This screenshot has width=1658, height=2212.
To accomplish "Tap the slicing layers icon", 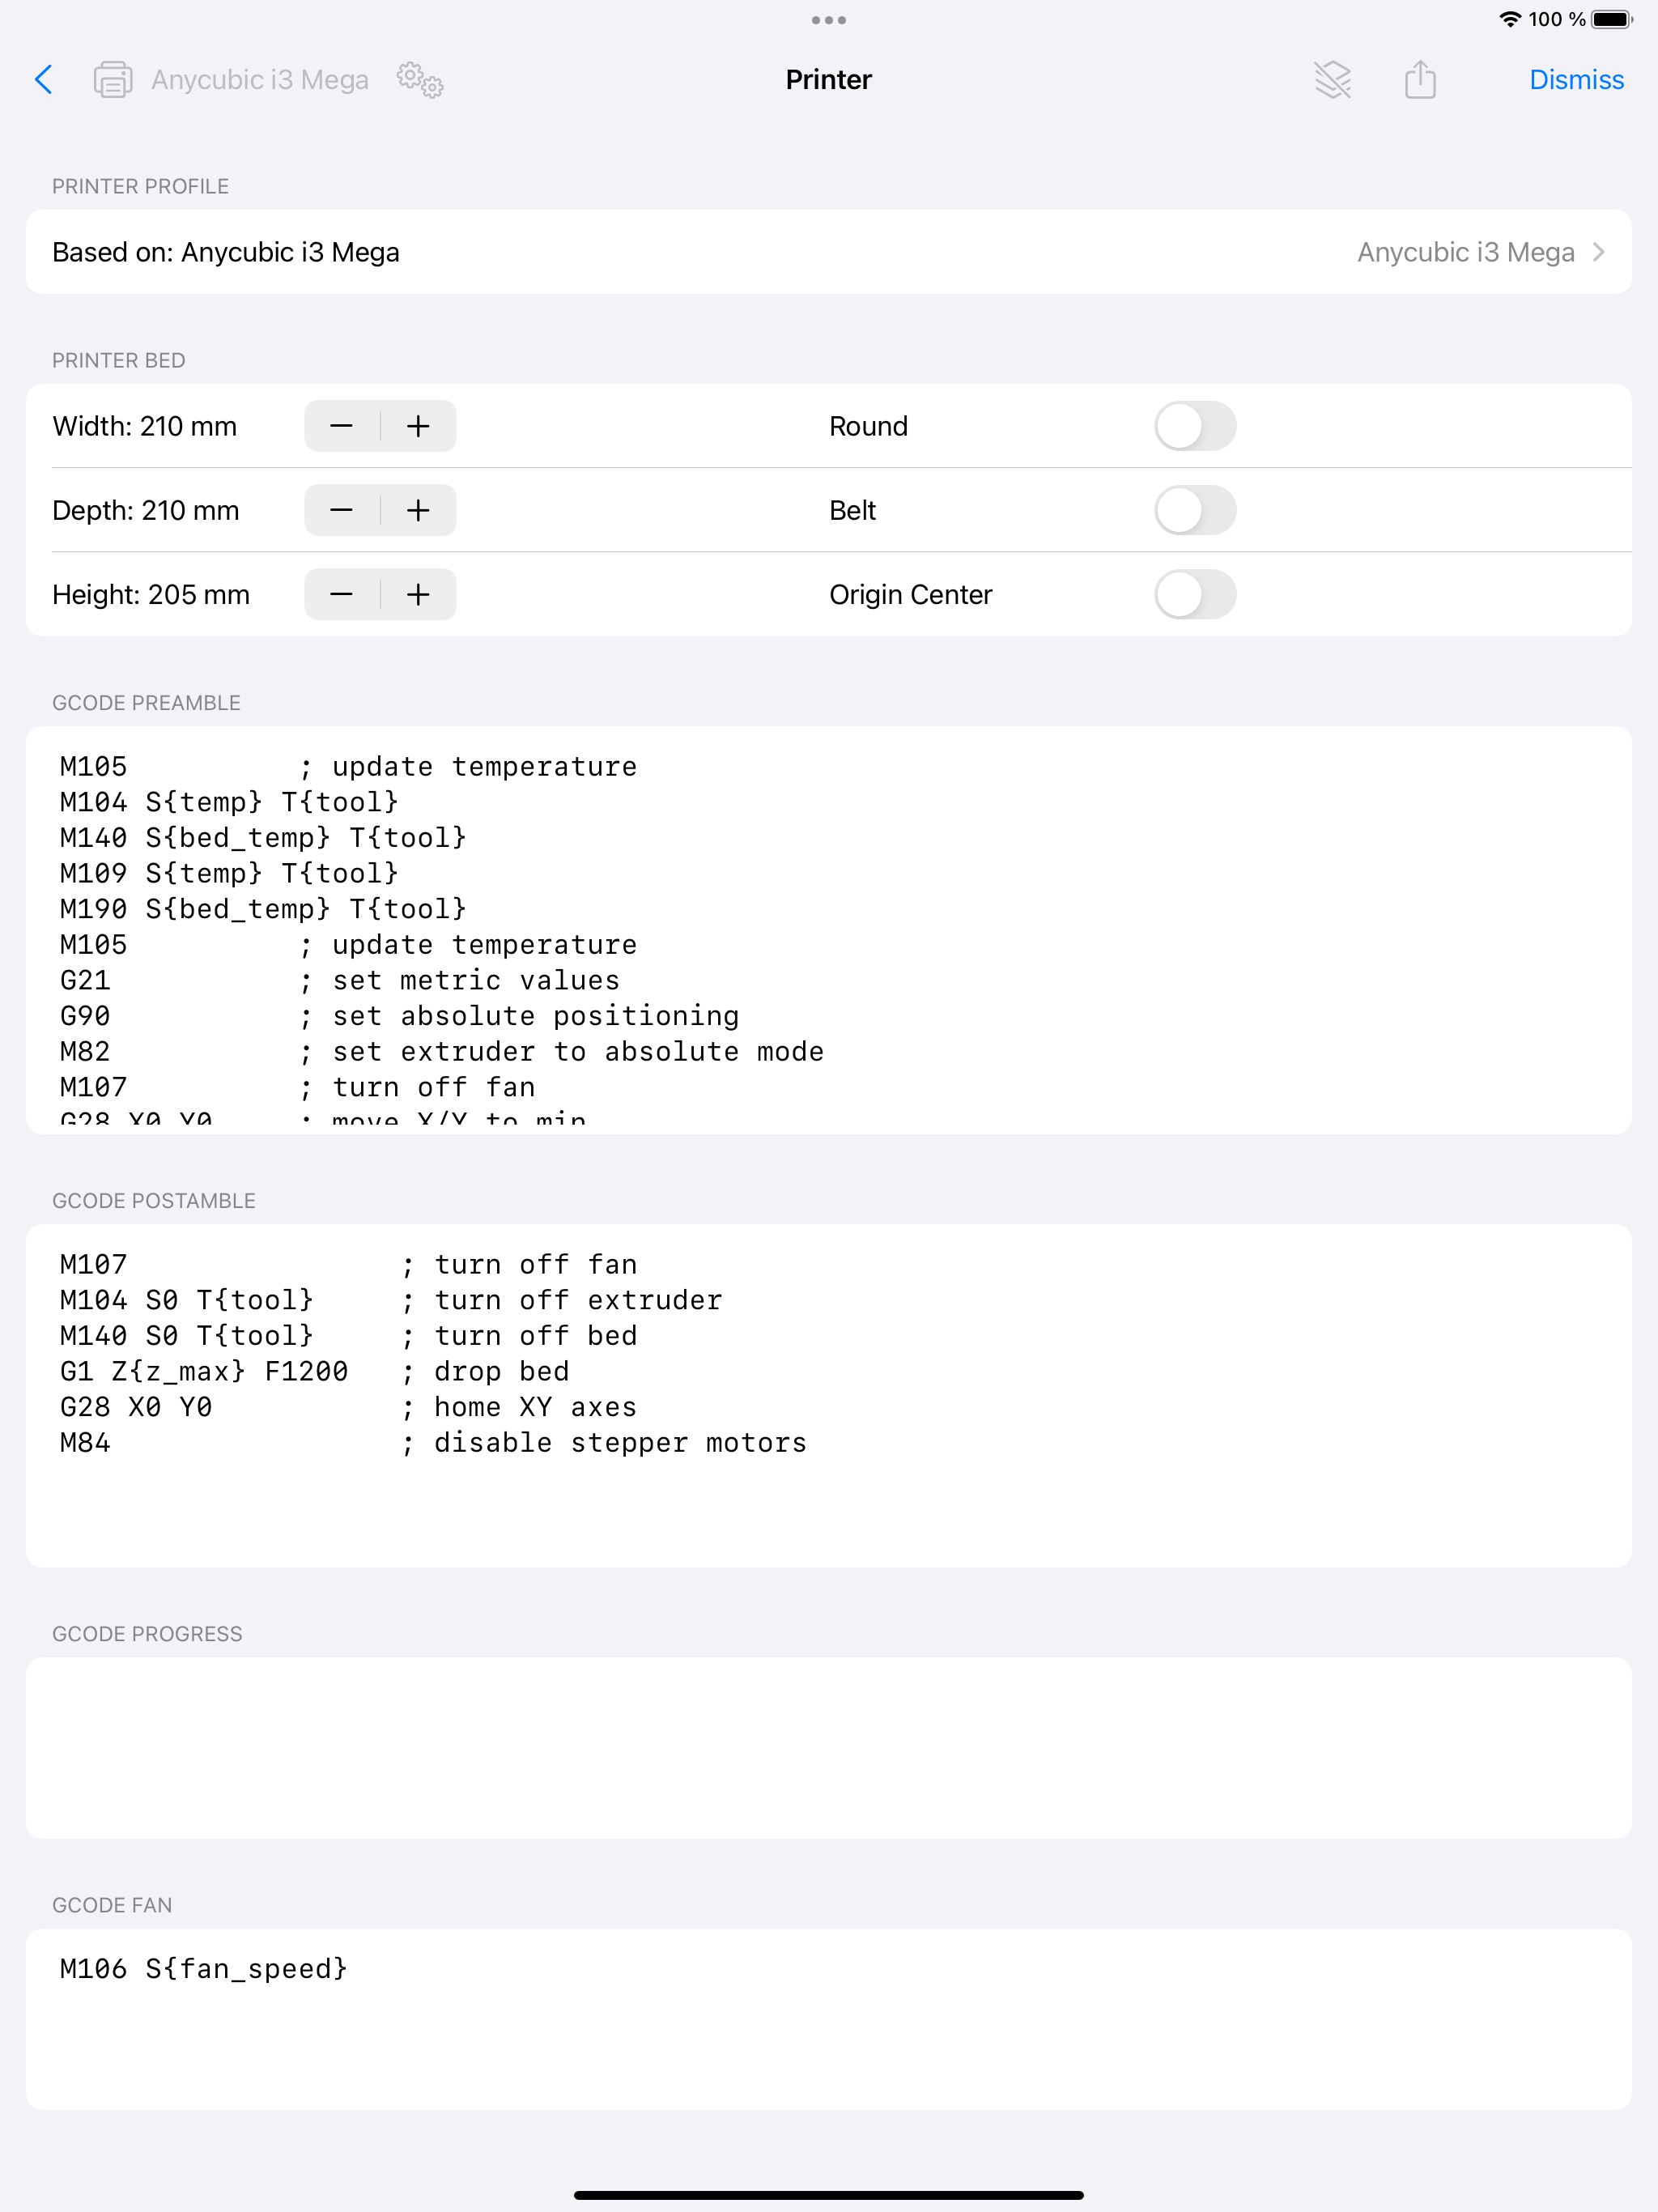I will 1332,80.
